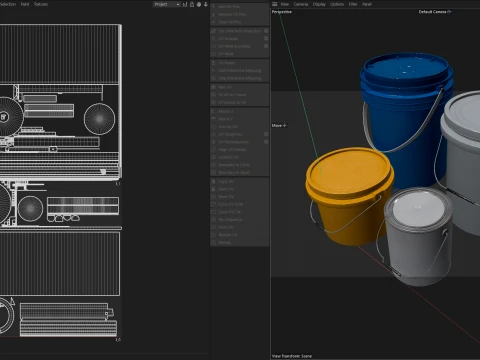480x360 pixels.
Task: Click the Remove UV Pins command
Action: [x=239, y=14]
